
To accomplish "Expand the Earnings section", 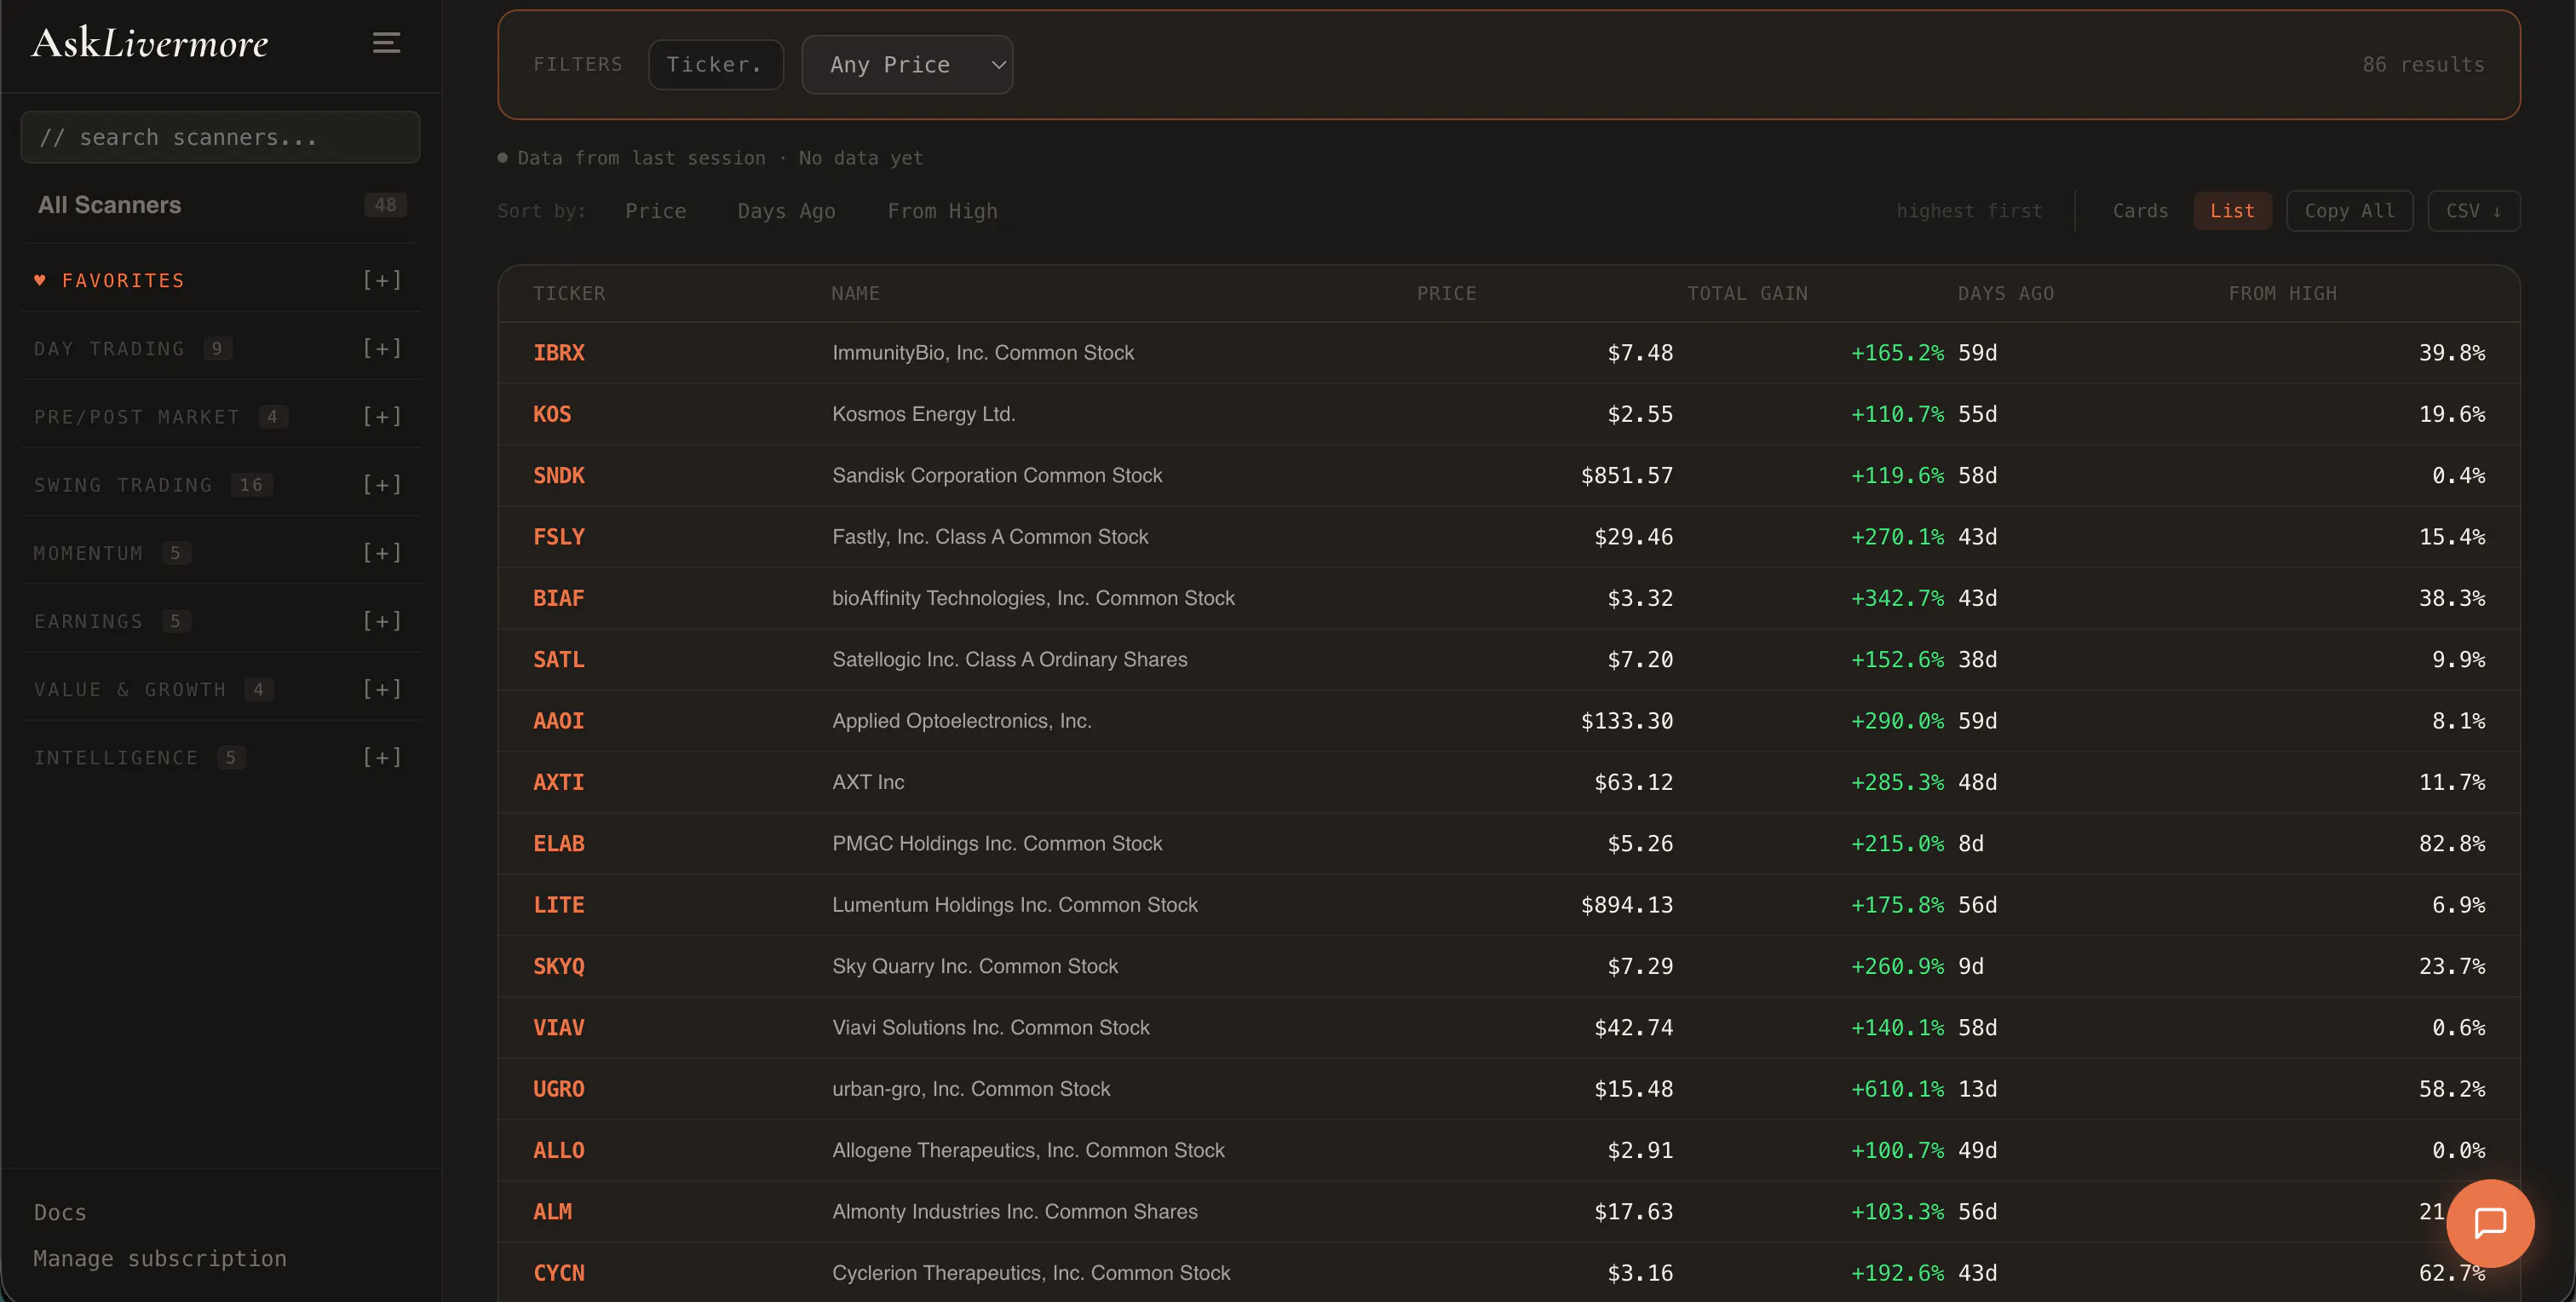I will point(382,621).
